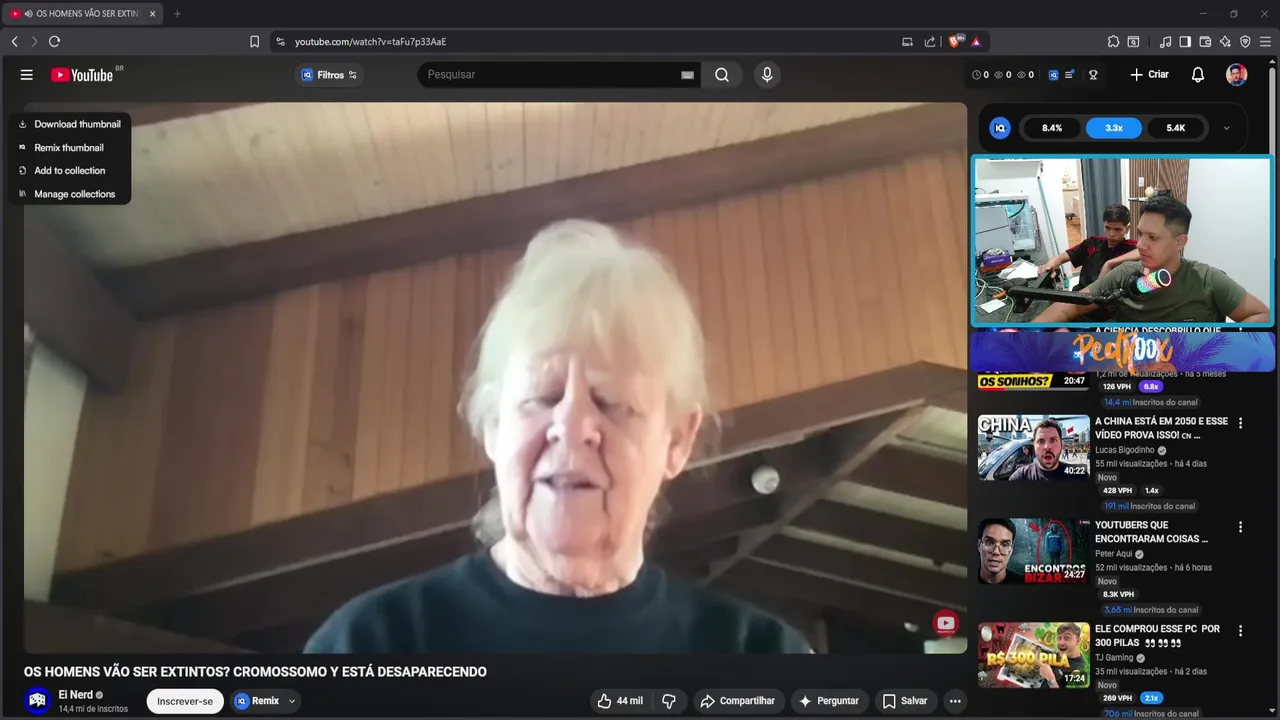
Task: Open the Ei Nerd channel avatar
Action: click(x=38, y=701)
